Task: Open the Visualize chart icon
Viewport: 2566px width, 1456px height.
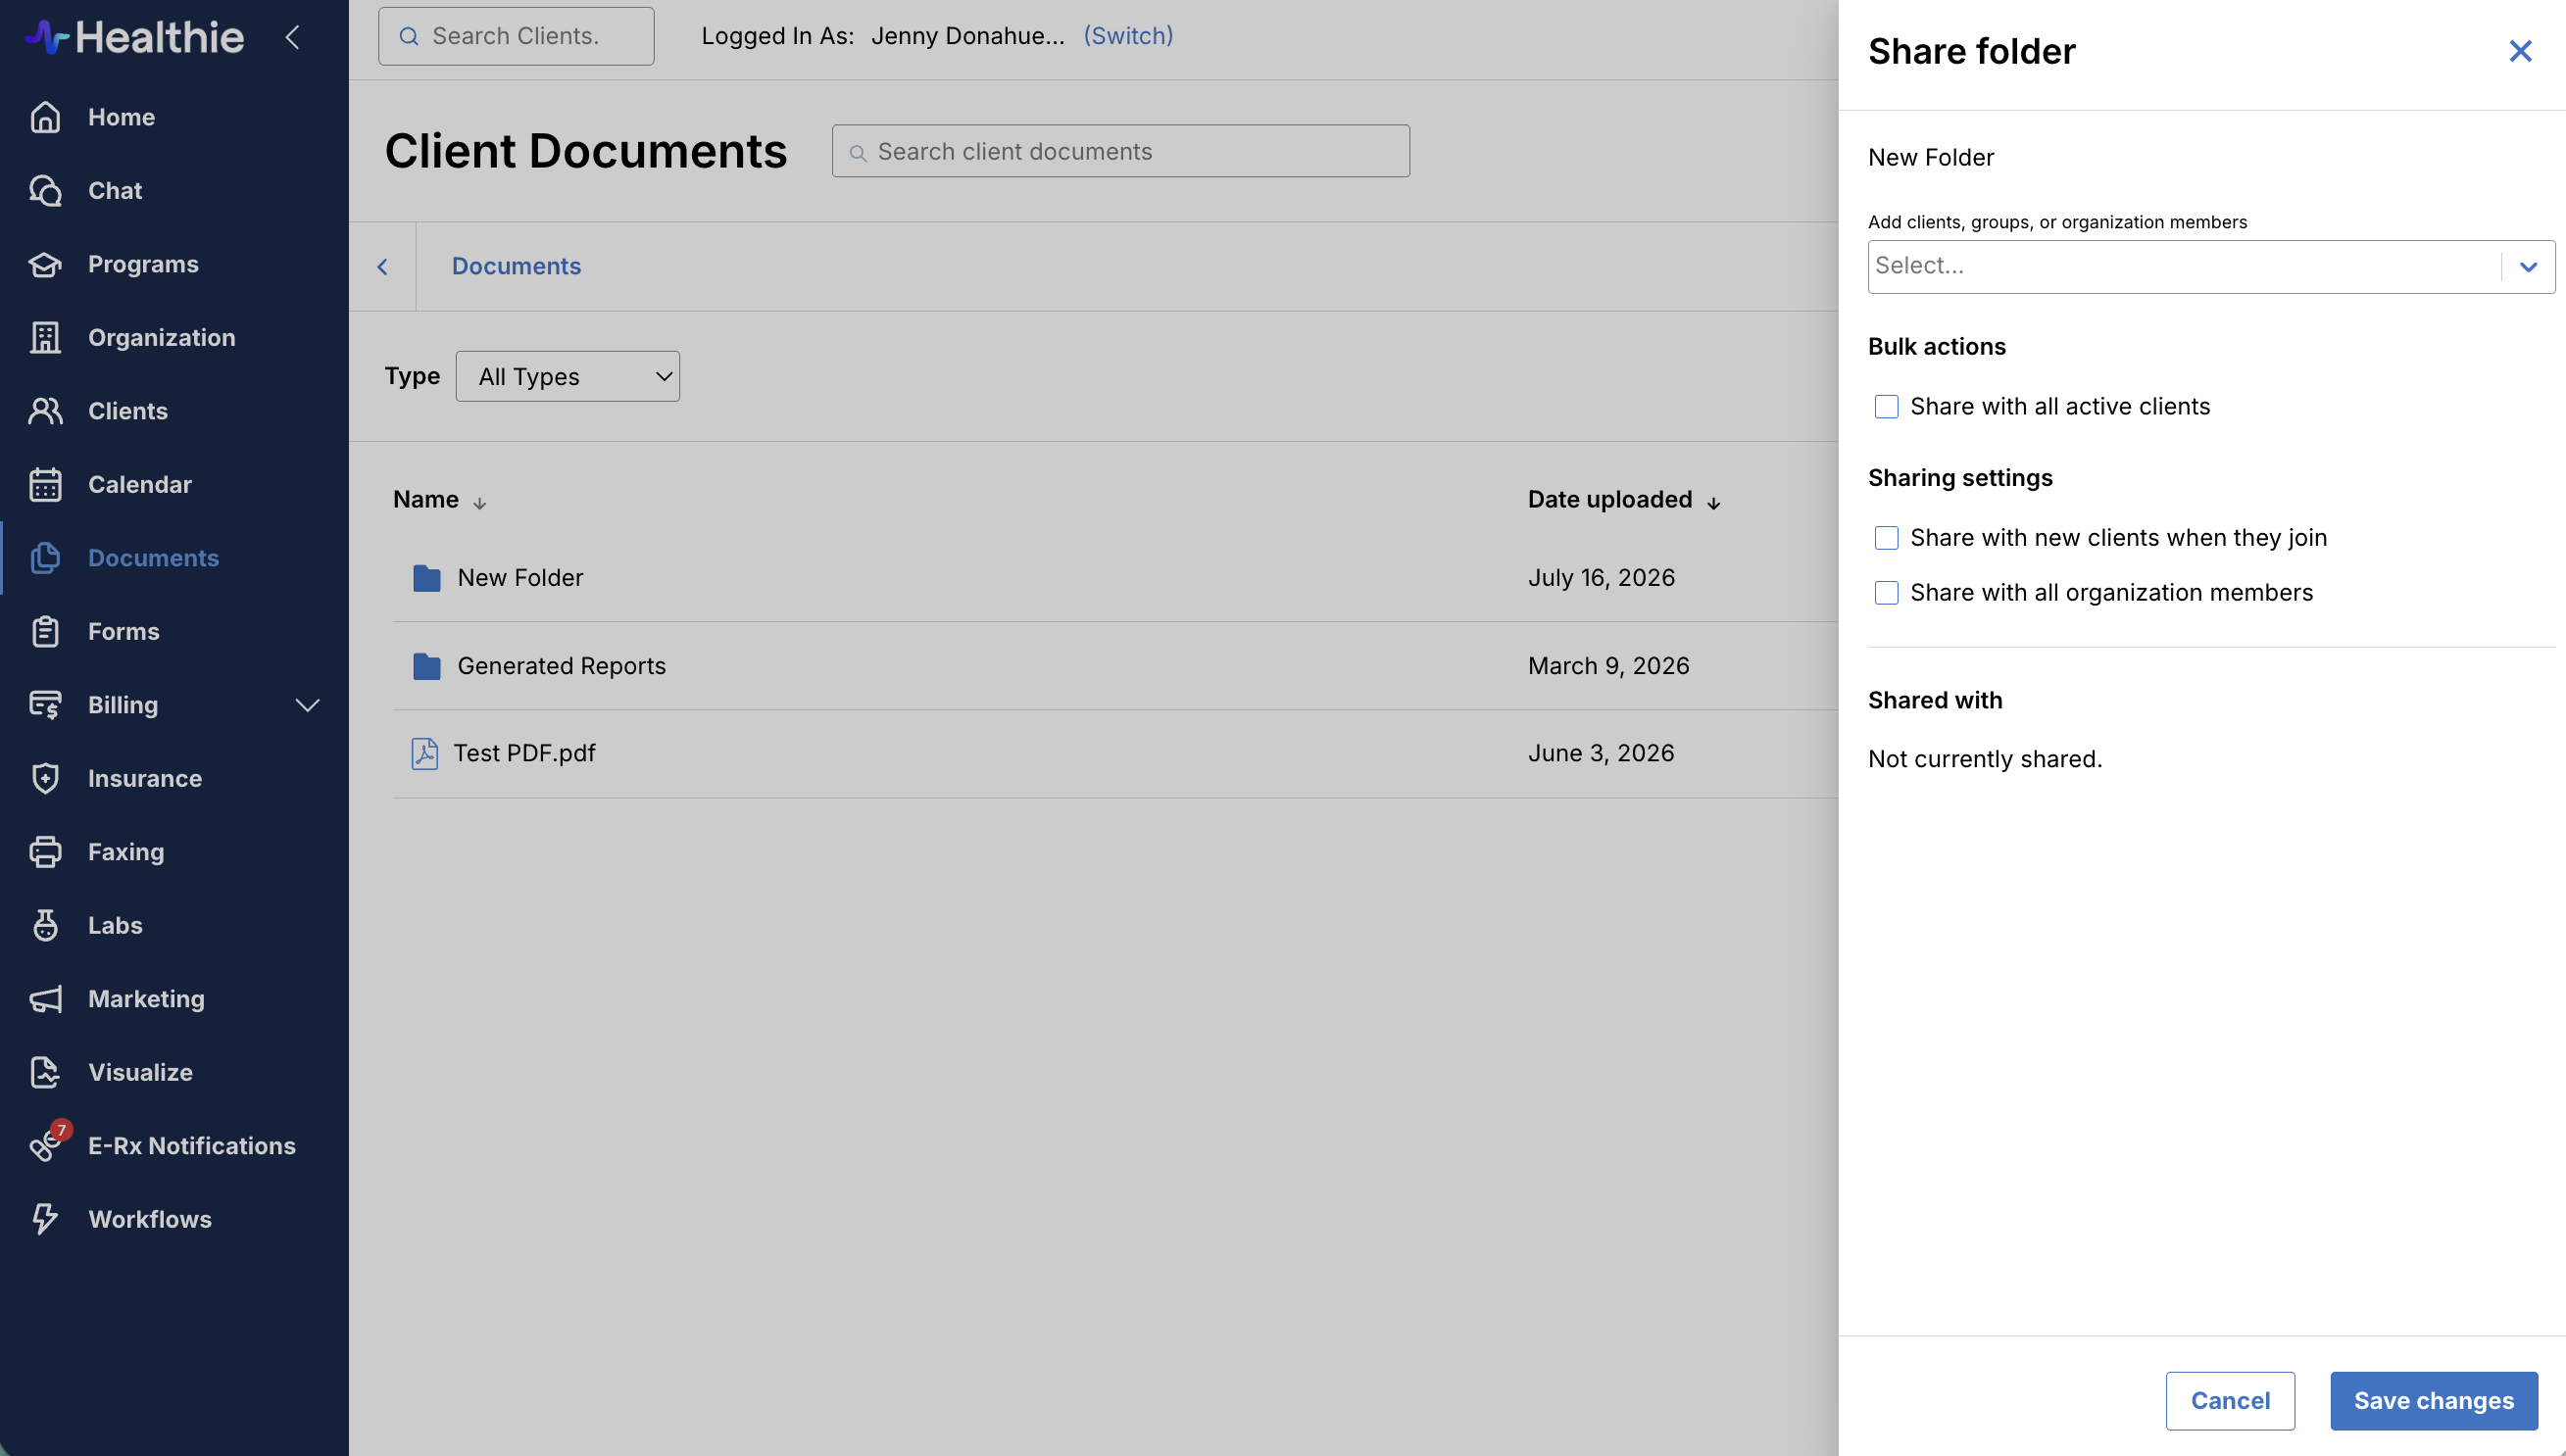Action: (45, 1072)
